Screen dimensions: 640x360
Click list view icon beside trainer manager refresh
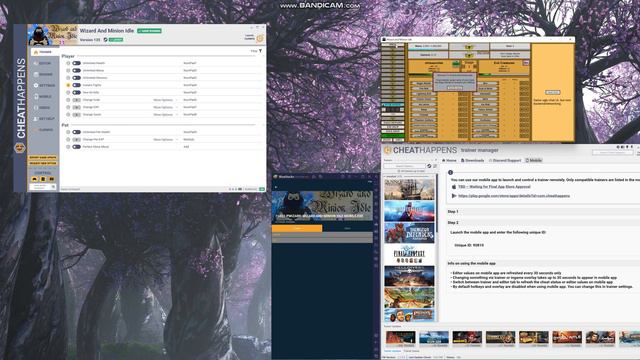435,166
